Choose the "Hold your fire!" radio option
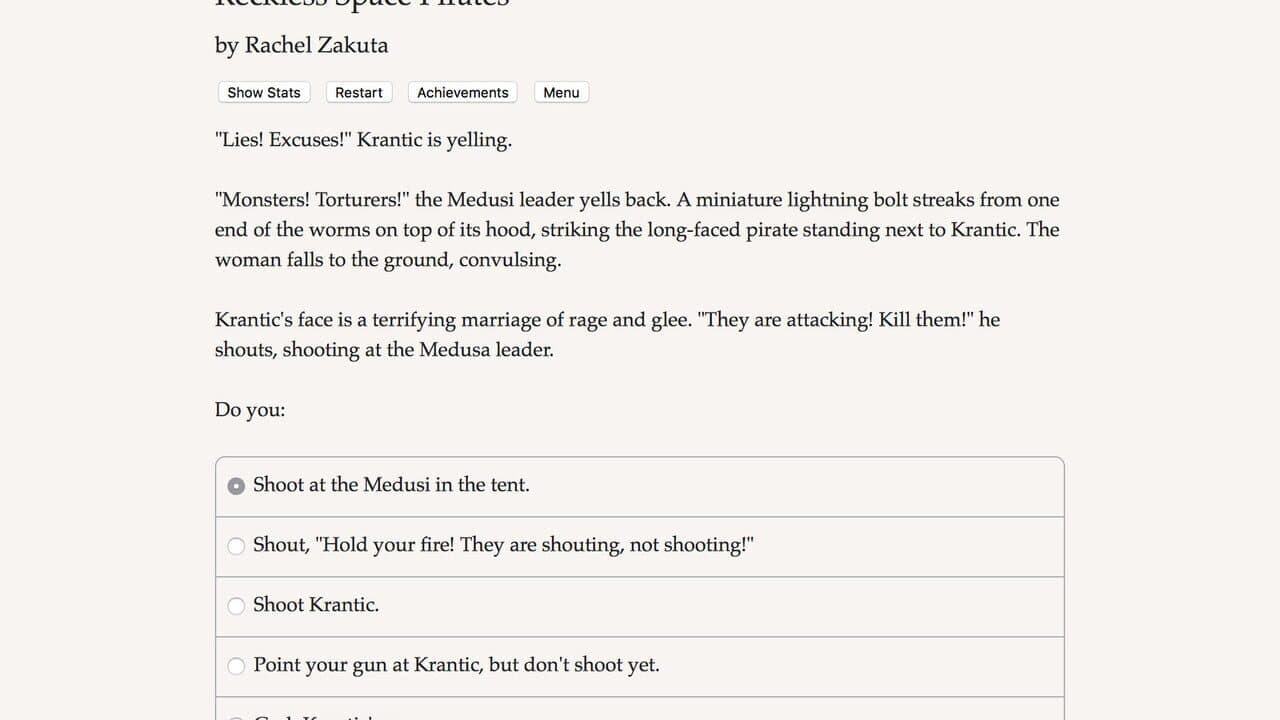 coord(236,546)
